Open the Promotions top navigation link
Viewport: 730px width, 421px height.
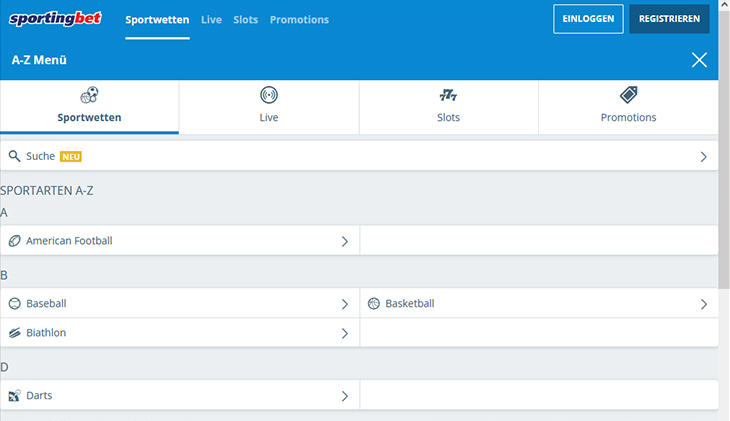pyautogui.click(x=299, y=20)
